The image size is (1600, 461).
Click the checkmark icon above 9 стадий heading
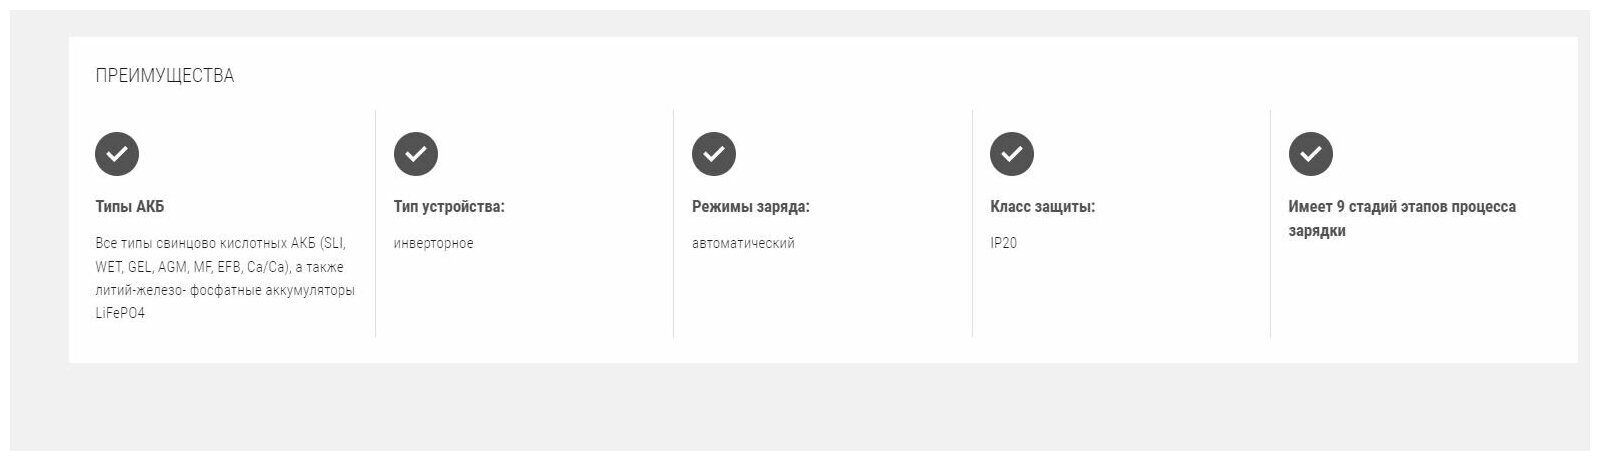1310,154
